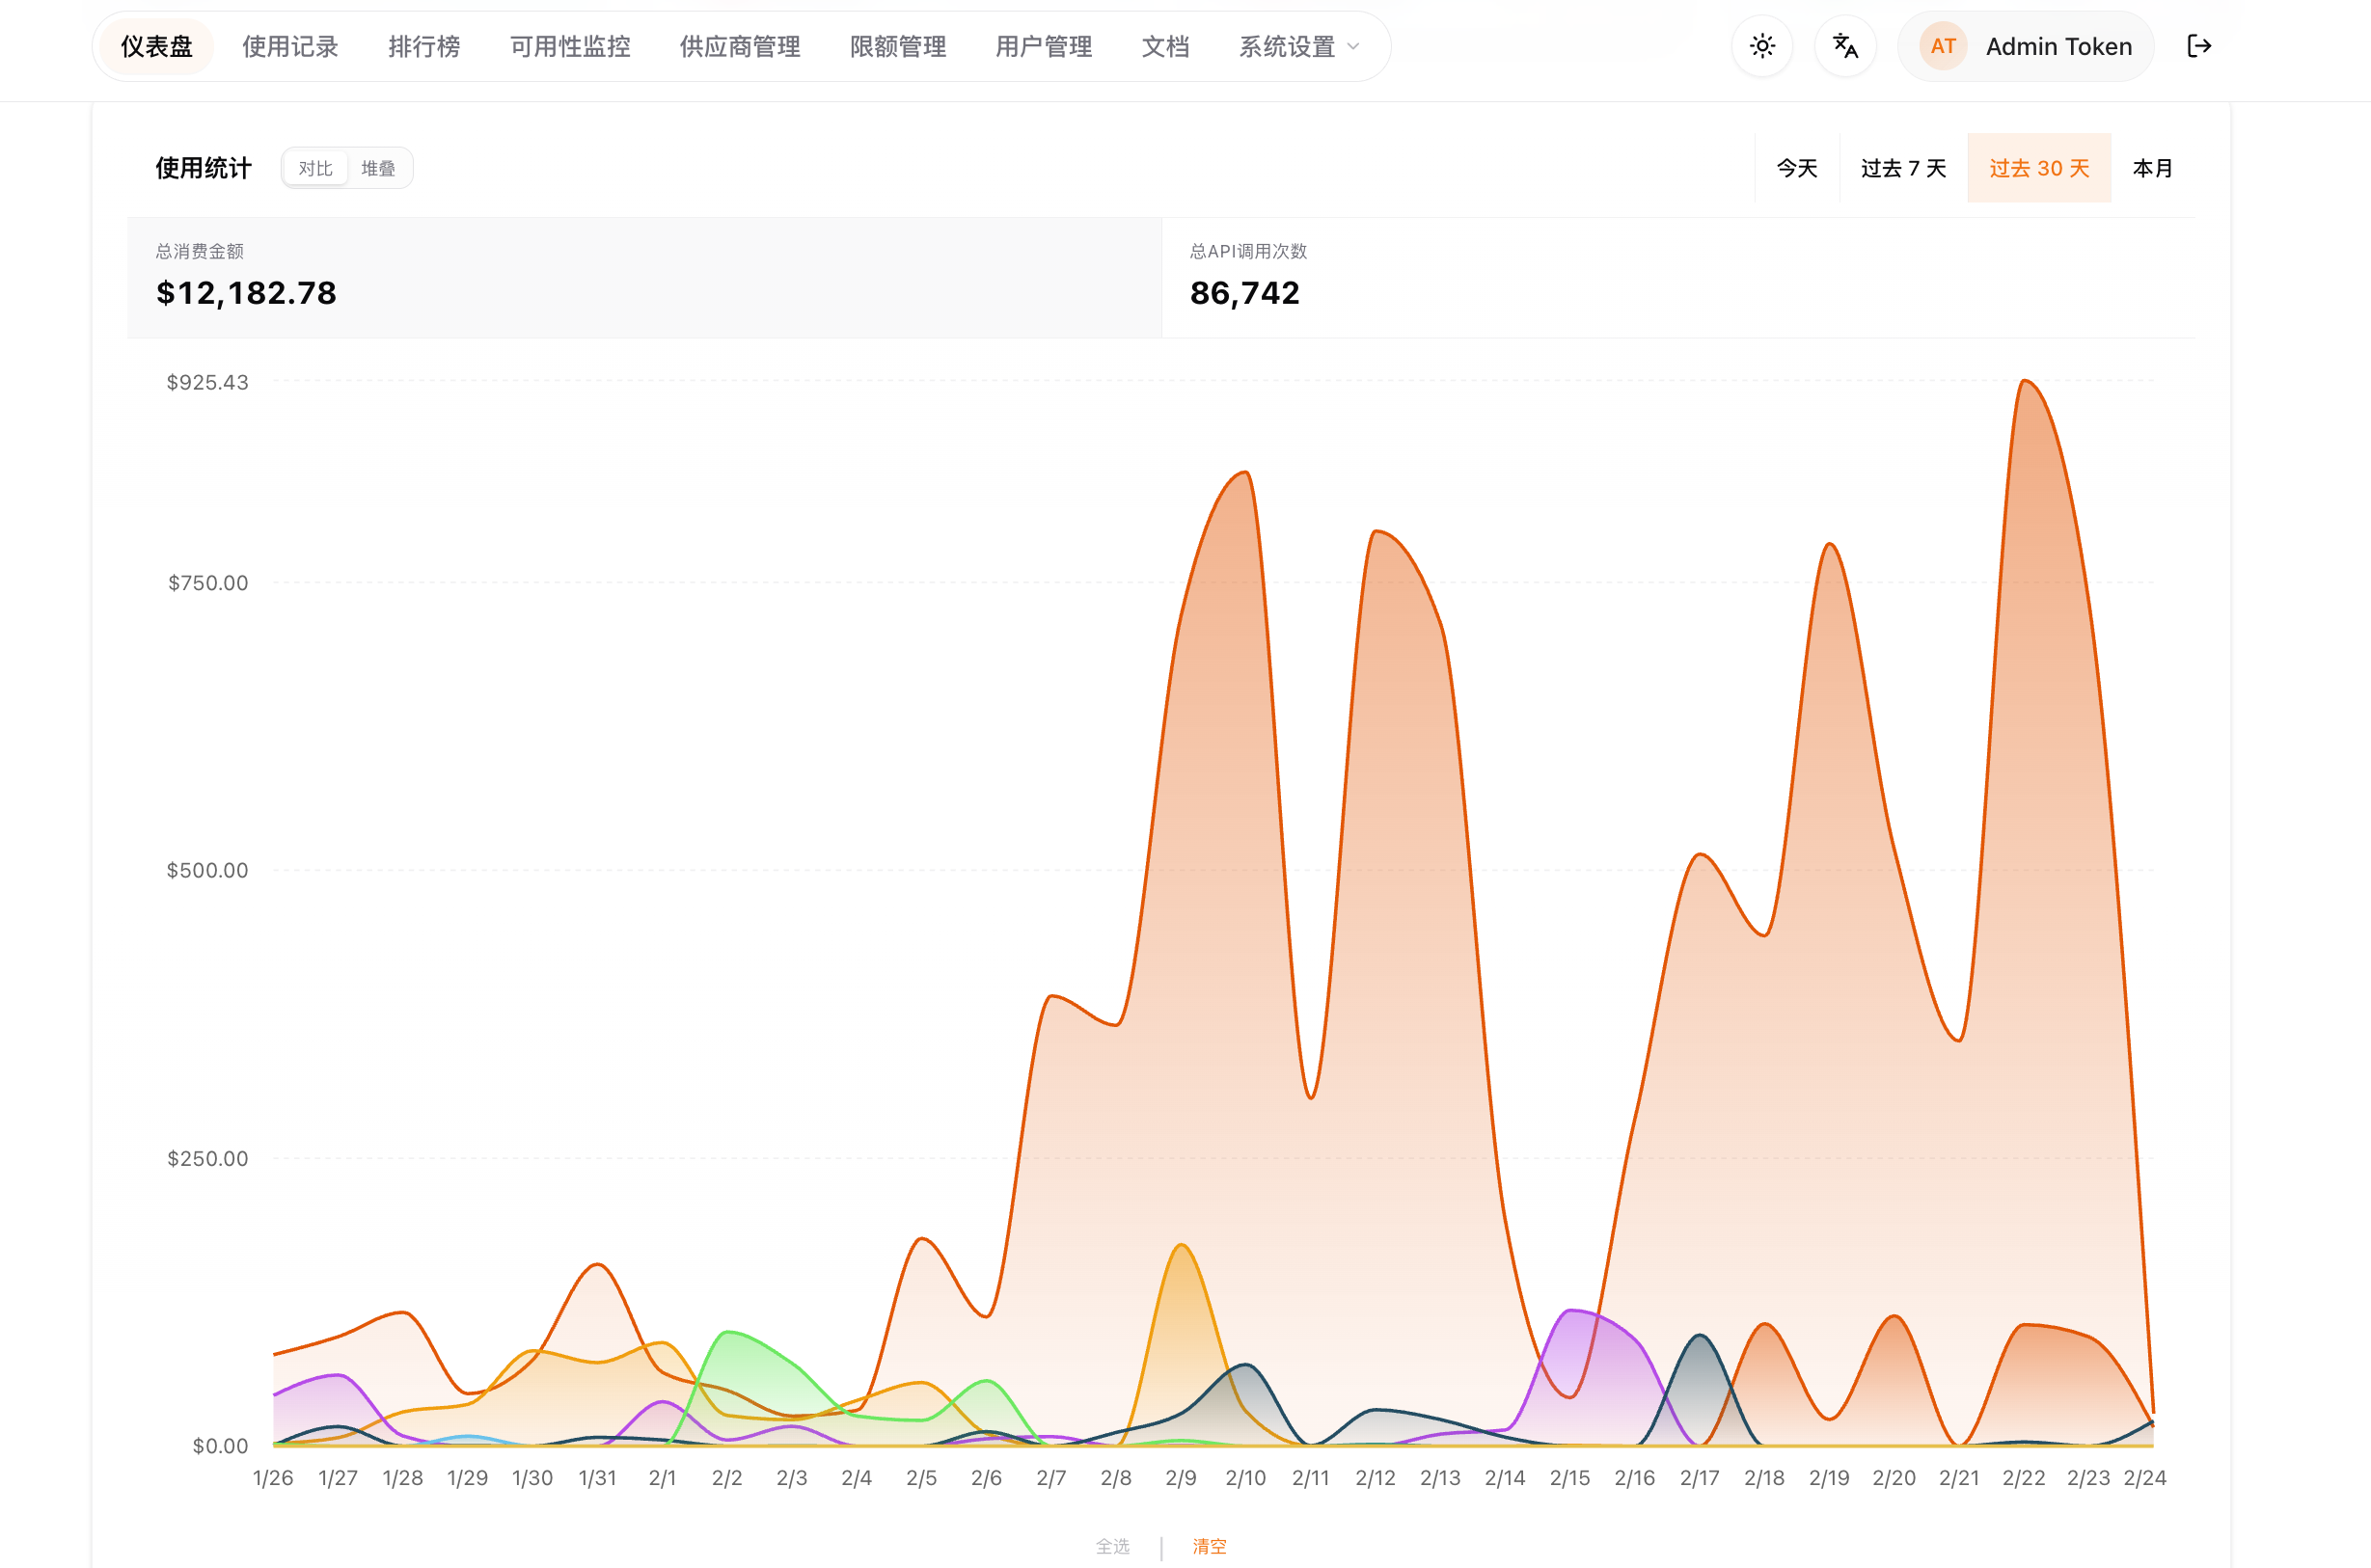Go to the 排行榜 page

pos(424,46)
